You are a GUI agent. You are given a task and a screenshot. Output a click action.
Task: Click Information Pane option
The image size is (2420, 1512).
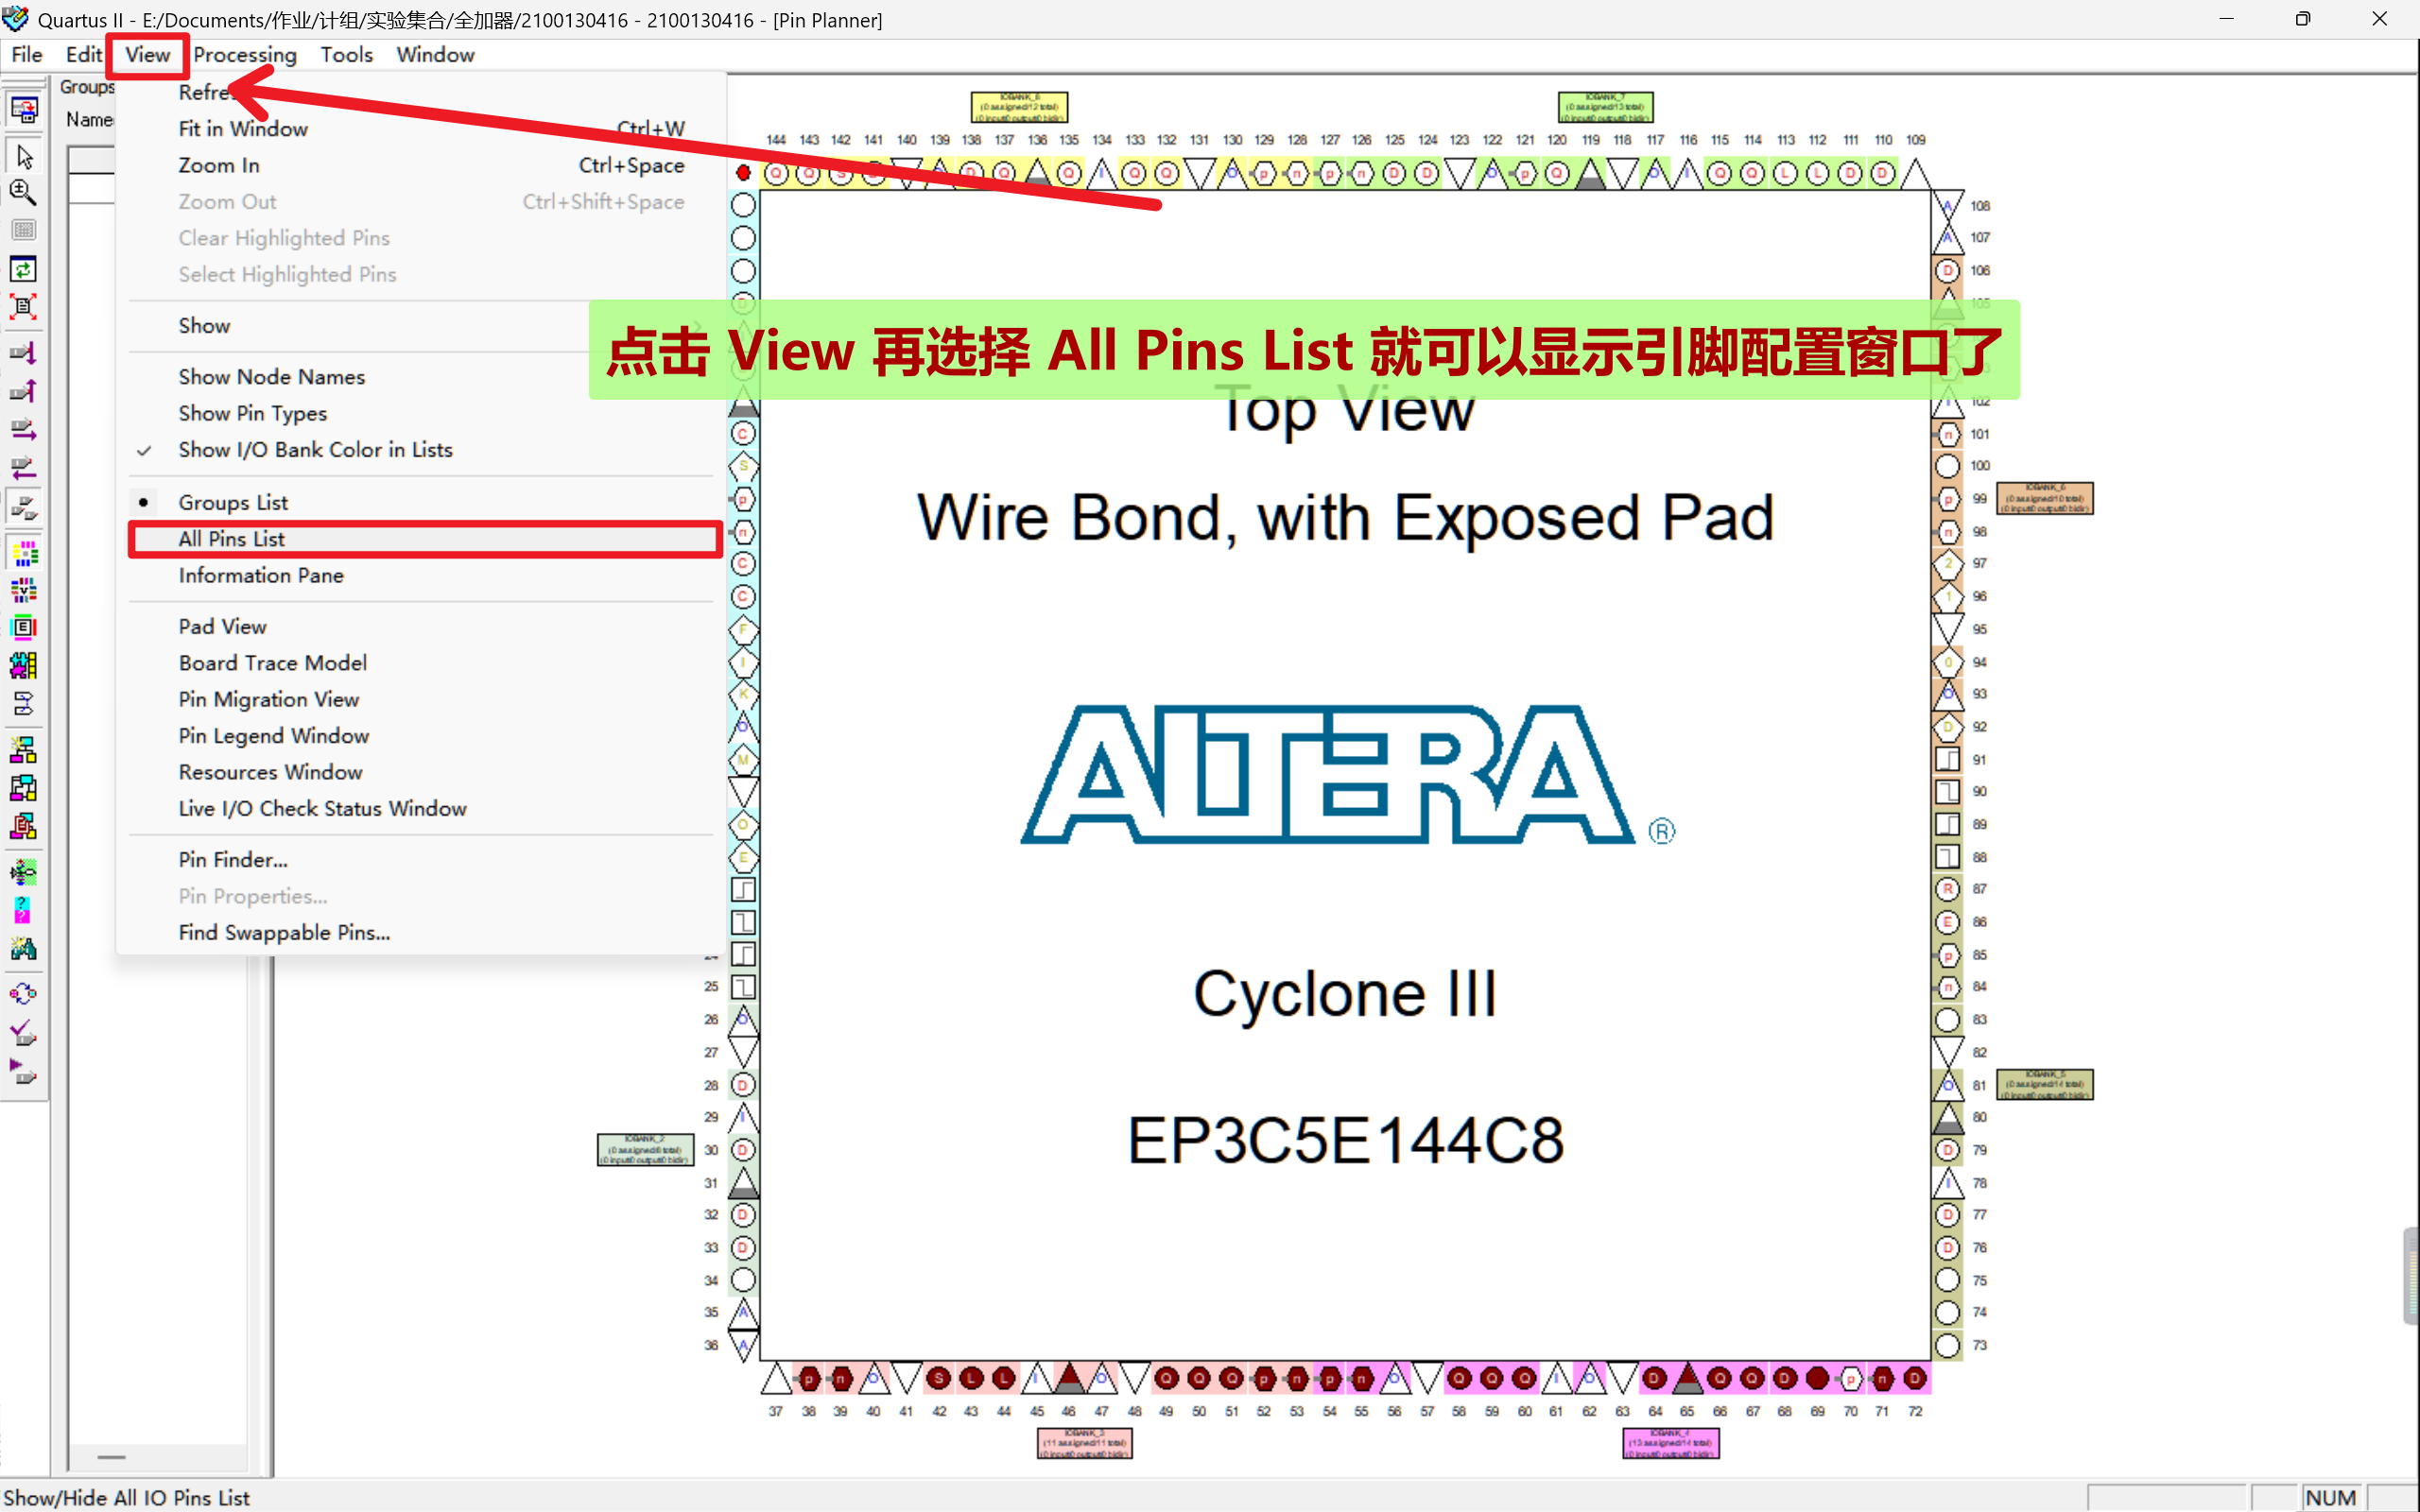[260, 573]
